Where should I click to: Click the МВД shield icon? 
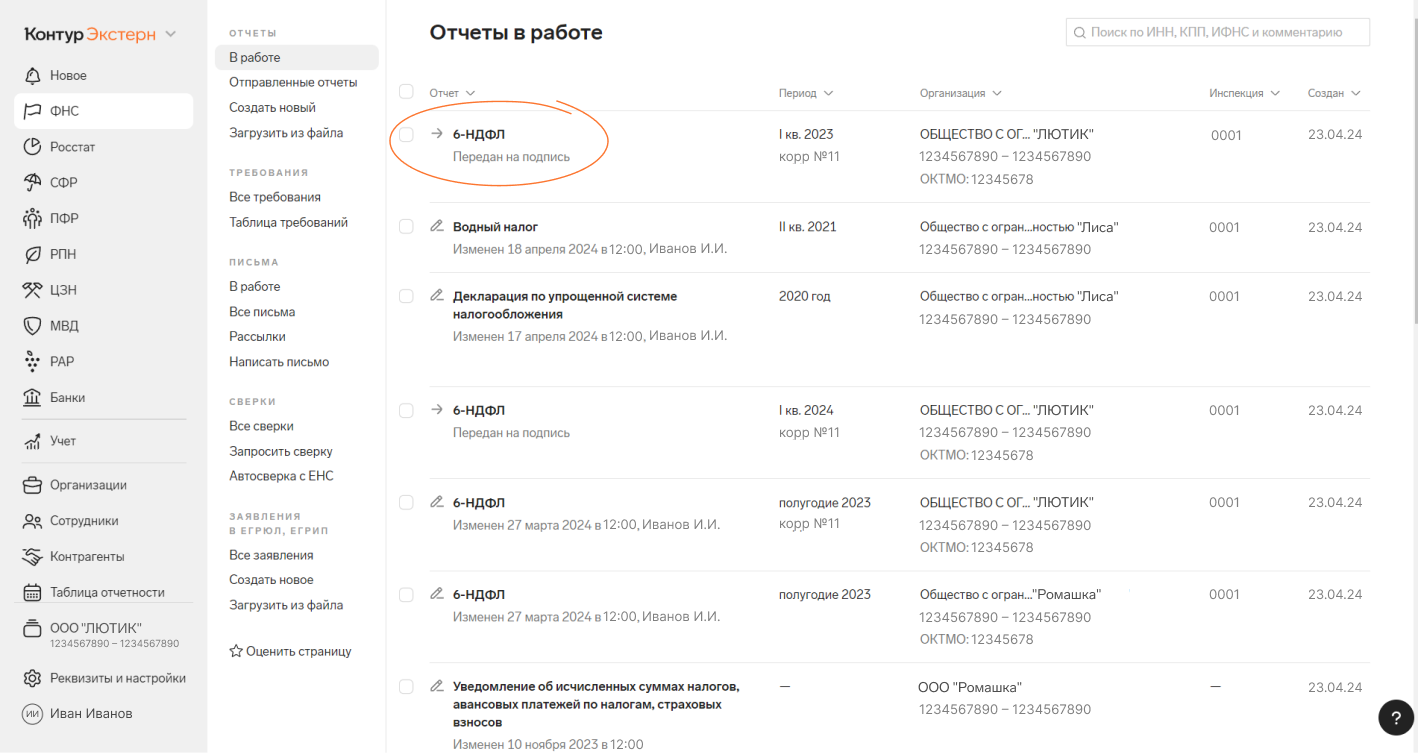pos(32,326)
